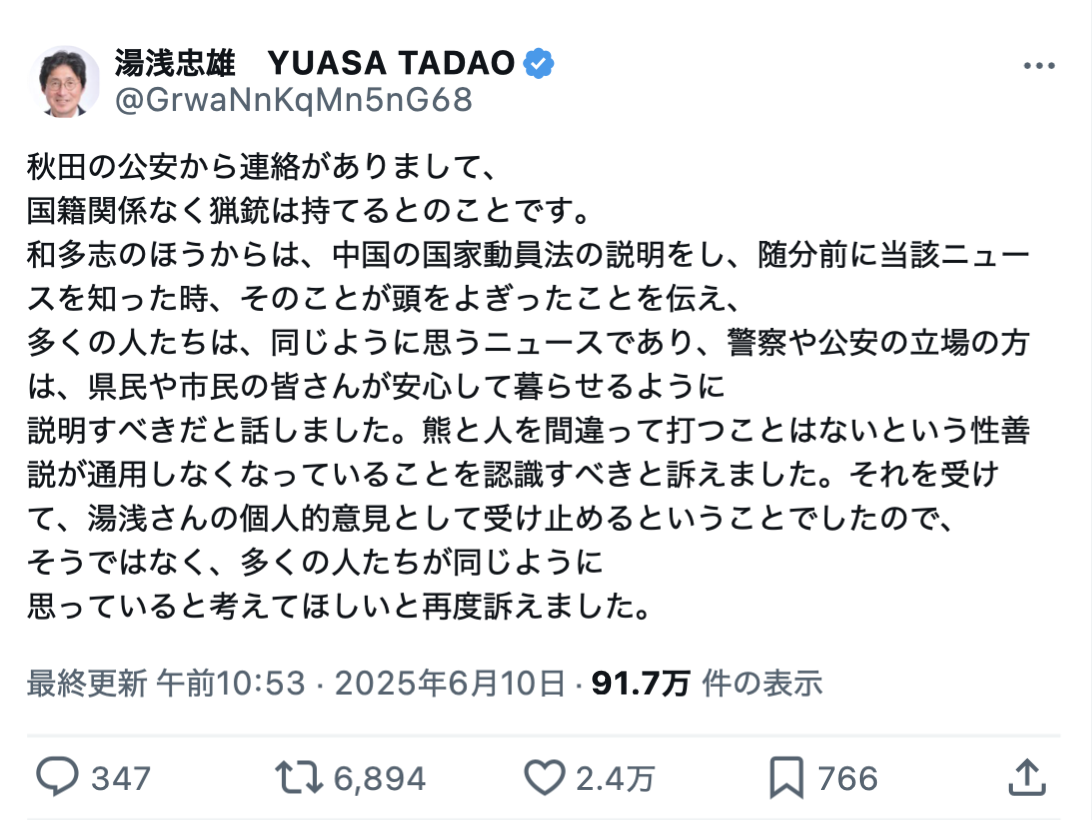View the 湯浅忠雄 profile avatar photo
Viewport: 1092px width, 820px height.
[x=64, y=82]
